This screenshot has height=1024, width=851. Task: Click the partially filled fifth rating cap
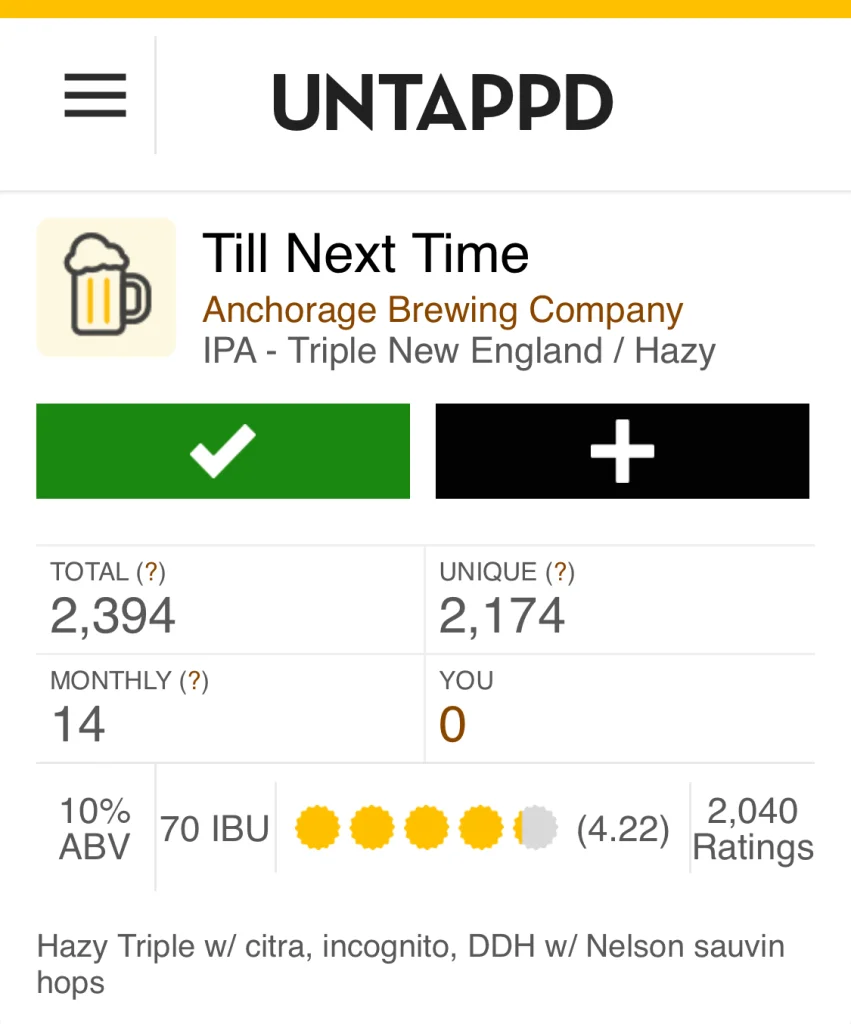pos(535,829)
